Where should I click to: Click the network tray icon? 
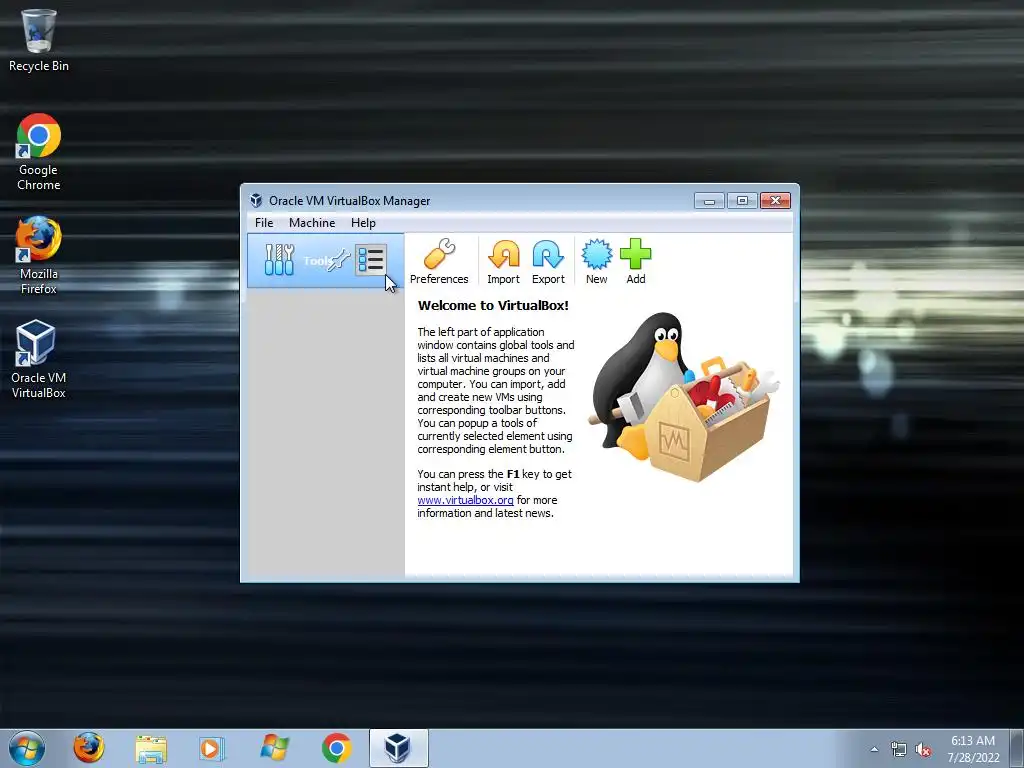pos(899,749)
